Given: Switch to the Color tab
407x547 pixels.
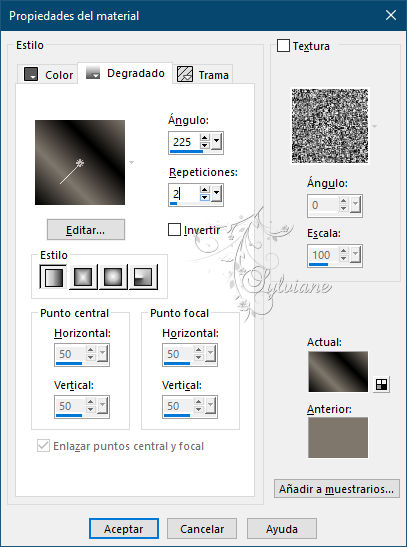Looking at the screenshot, I should [x=47, y=74].
